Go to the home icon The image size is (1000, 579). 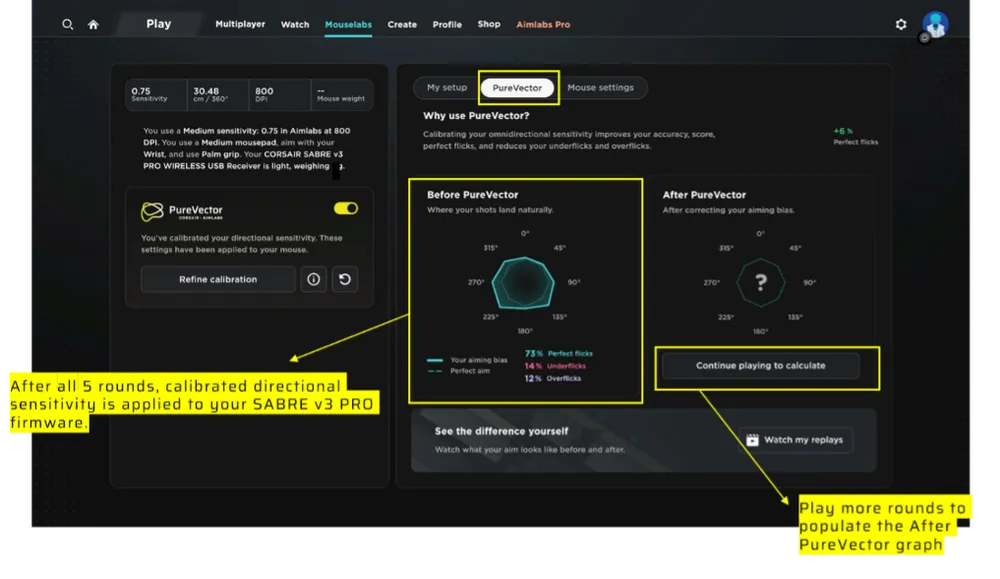click(93, 24)
